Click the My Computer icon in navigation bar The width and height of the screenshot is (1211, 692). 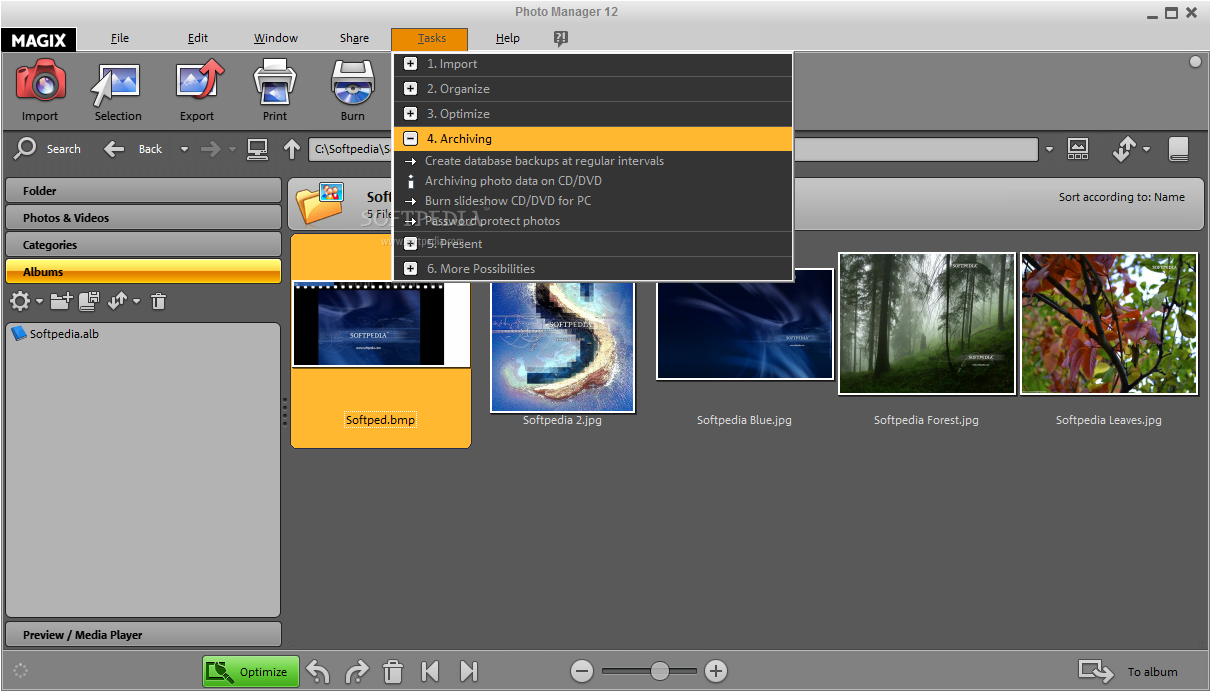(x=258, y=149)
